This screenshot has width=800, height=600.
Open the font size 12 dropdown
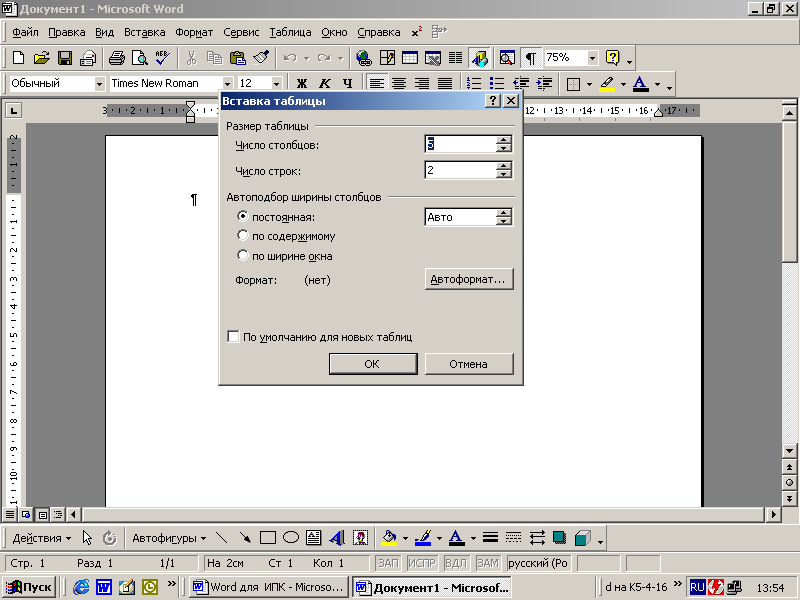click(277, 84)
